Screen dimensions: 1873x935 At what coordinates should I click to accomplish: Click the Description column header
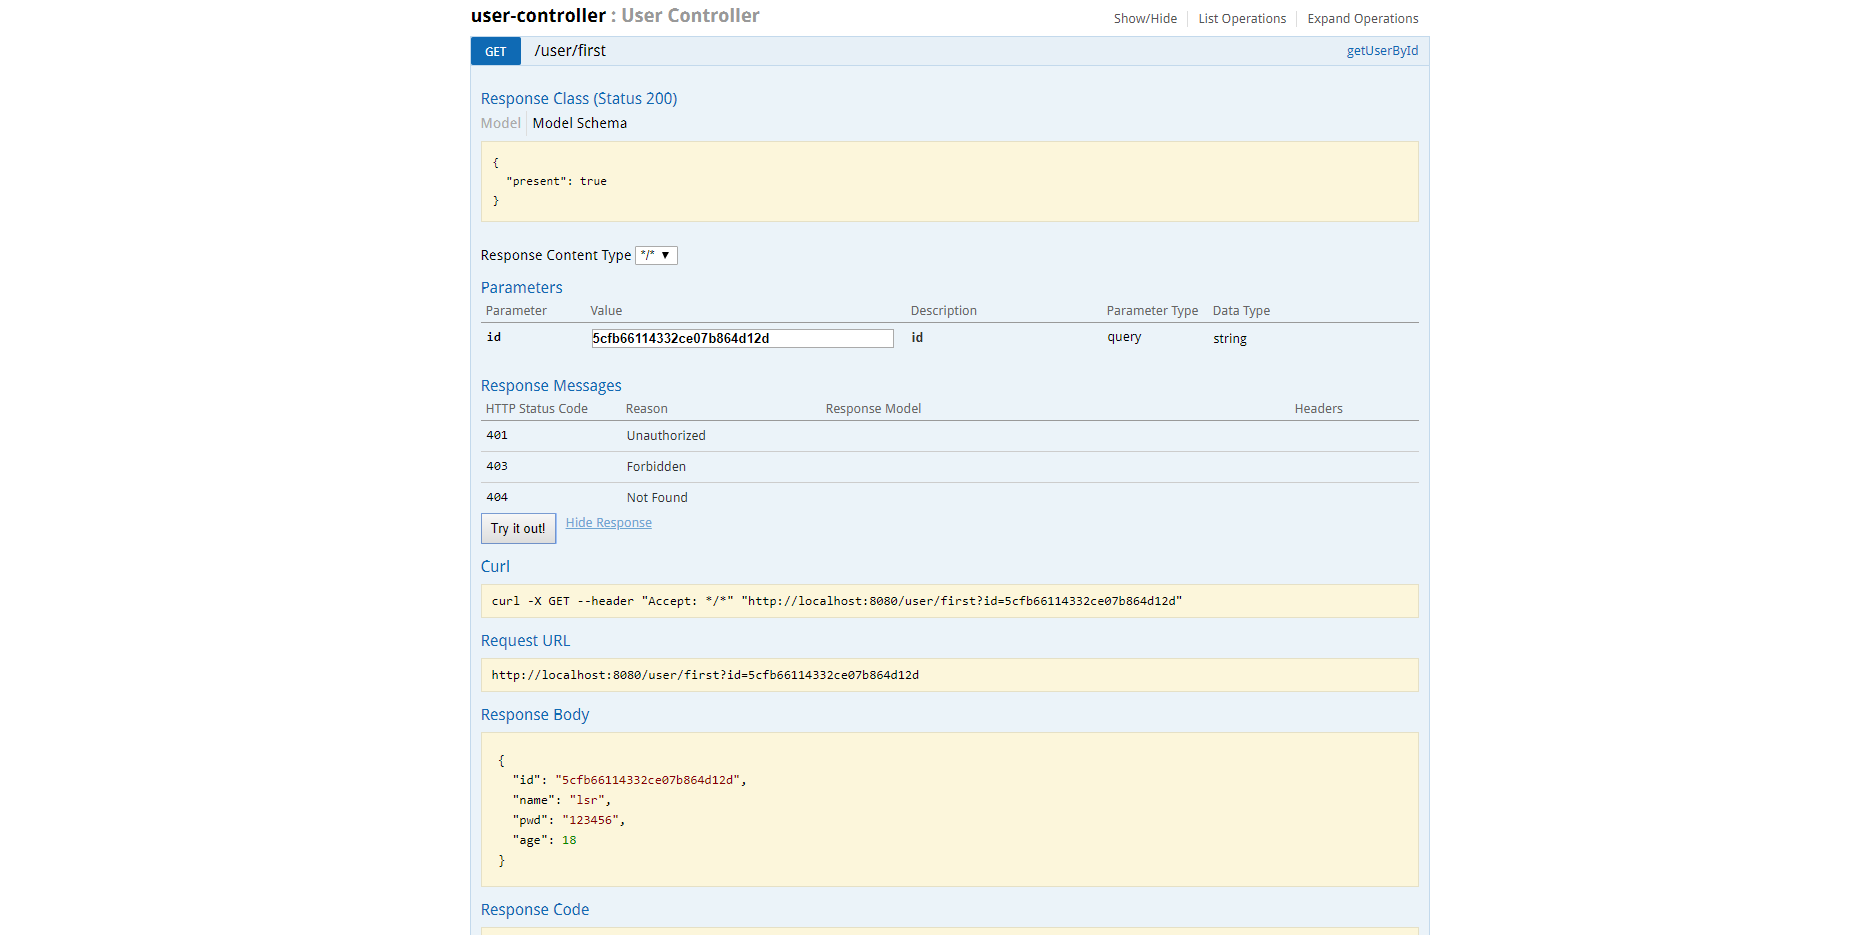[943, 311]
